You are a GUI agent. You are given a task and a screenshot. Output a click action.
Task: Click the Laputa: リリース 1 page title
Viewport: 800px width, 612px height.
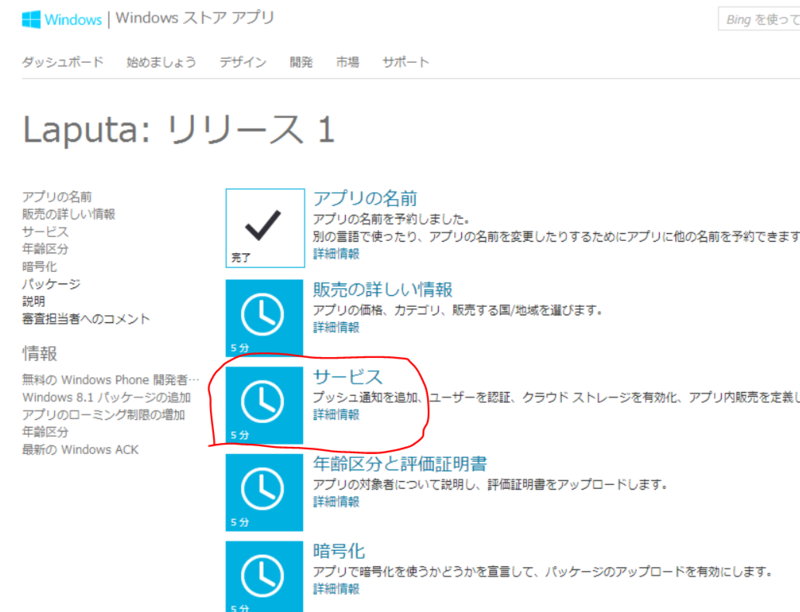[x=179, y=130]
